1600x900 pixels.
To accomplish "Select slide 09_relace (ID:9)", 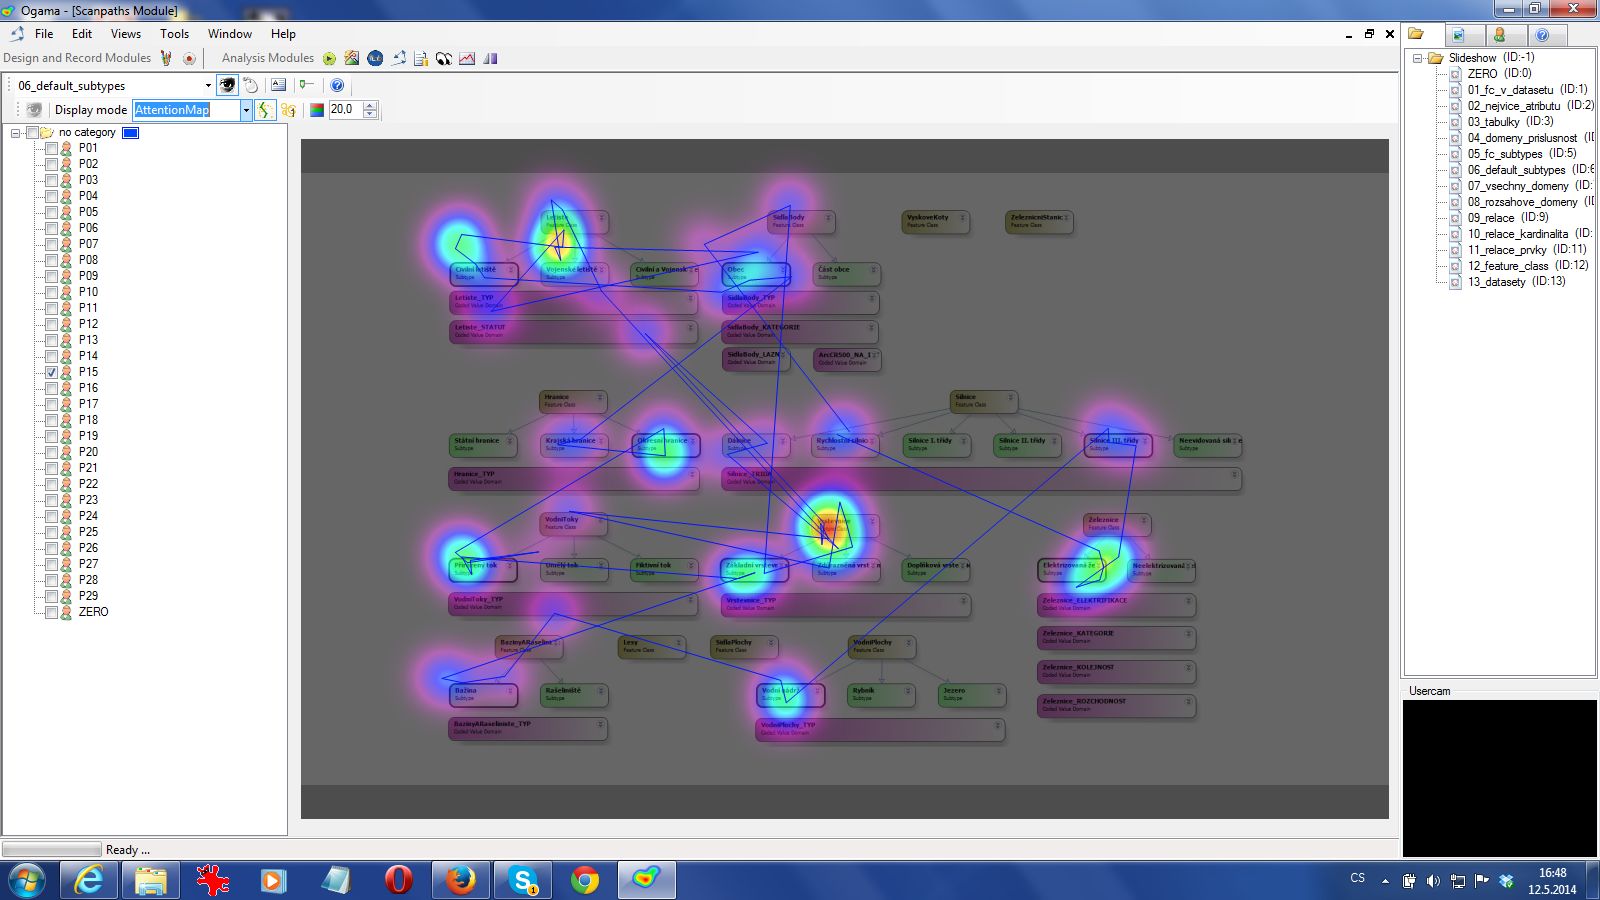I will [1508, 218].
